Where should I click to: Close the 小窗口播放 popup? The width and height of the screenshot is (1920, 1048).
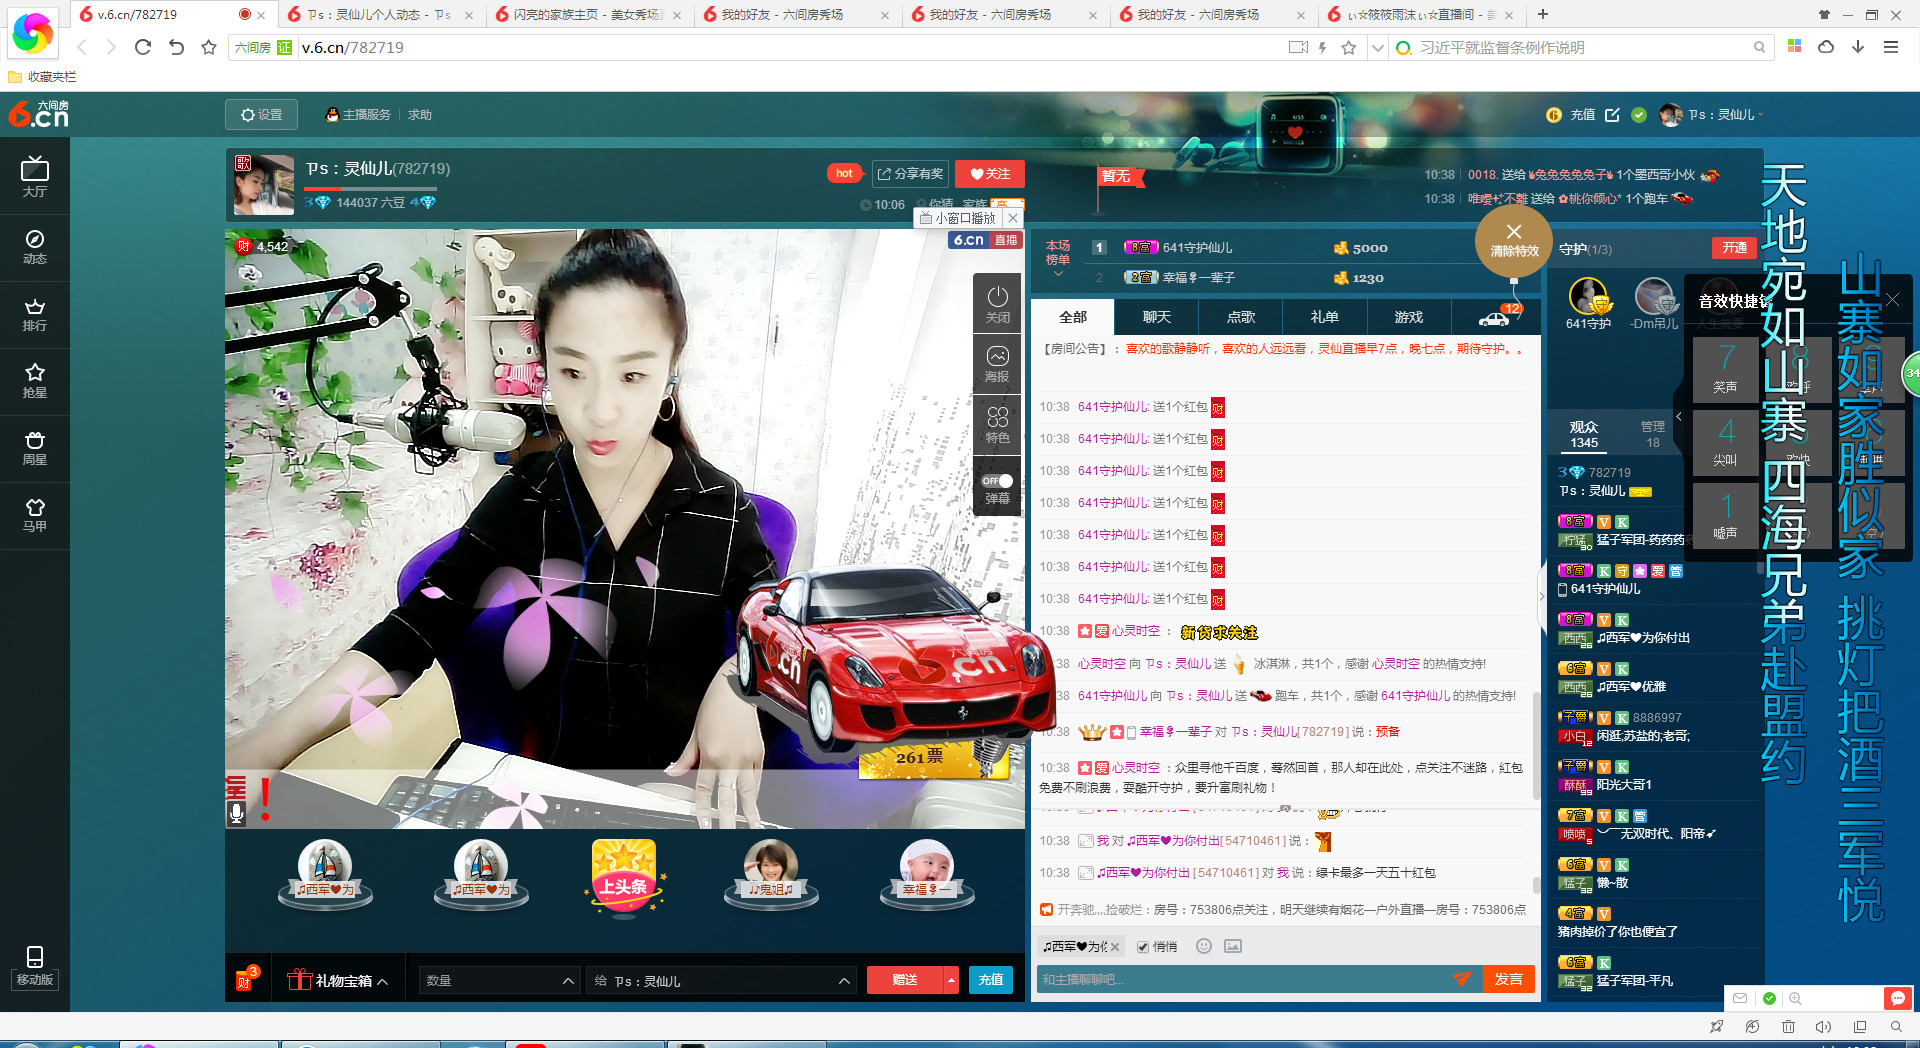pyautogui.click(x=1013, y=218)
